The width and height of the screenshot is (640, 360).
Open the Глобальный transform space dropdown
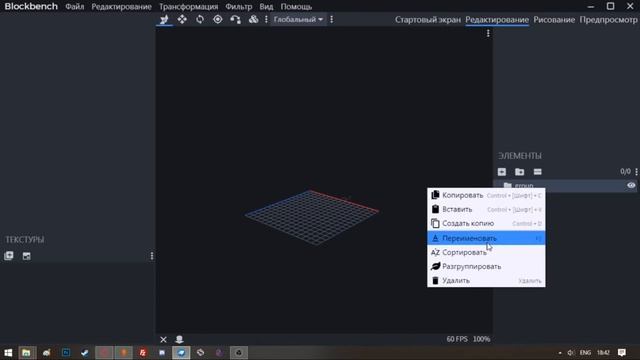click(298, 19)
